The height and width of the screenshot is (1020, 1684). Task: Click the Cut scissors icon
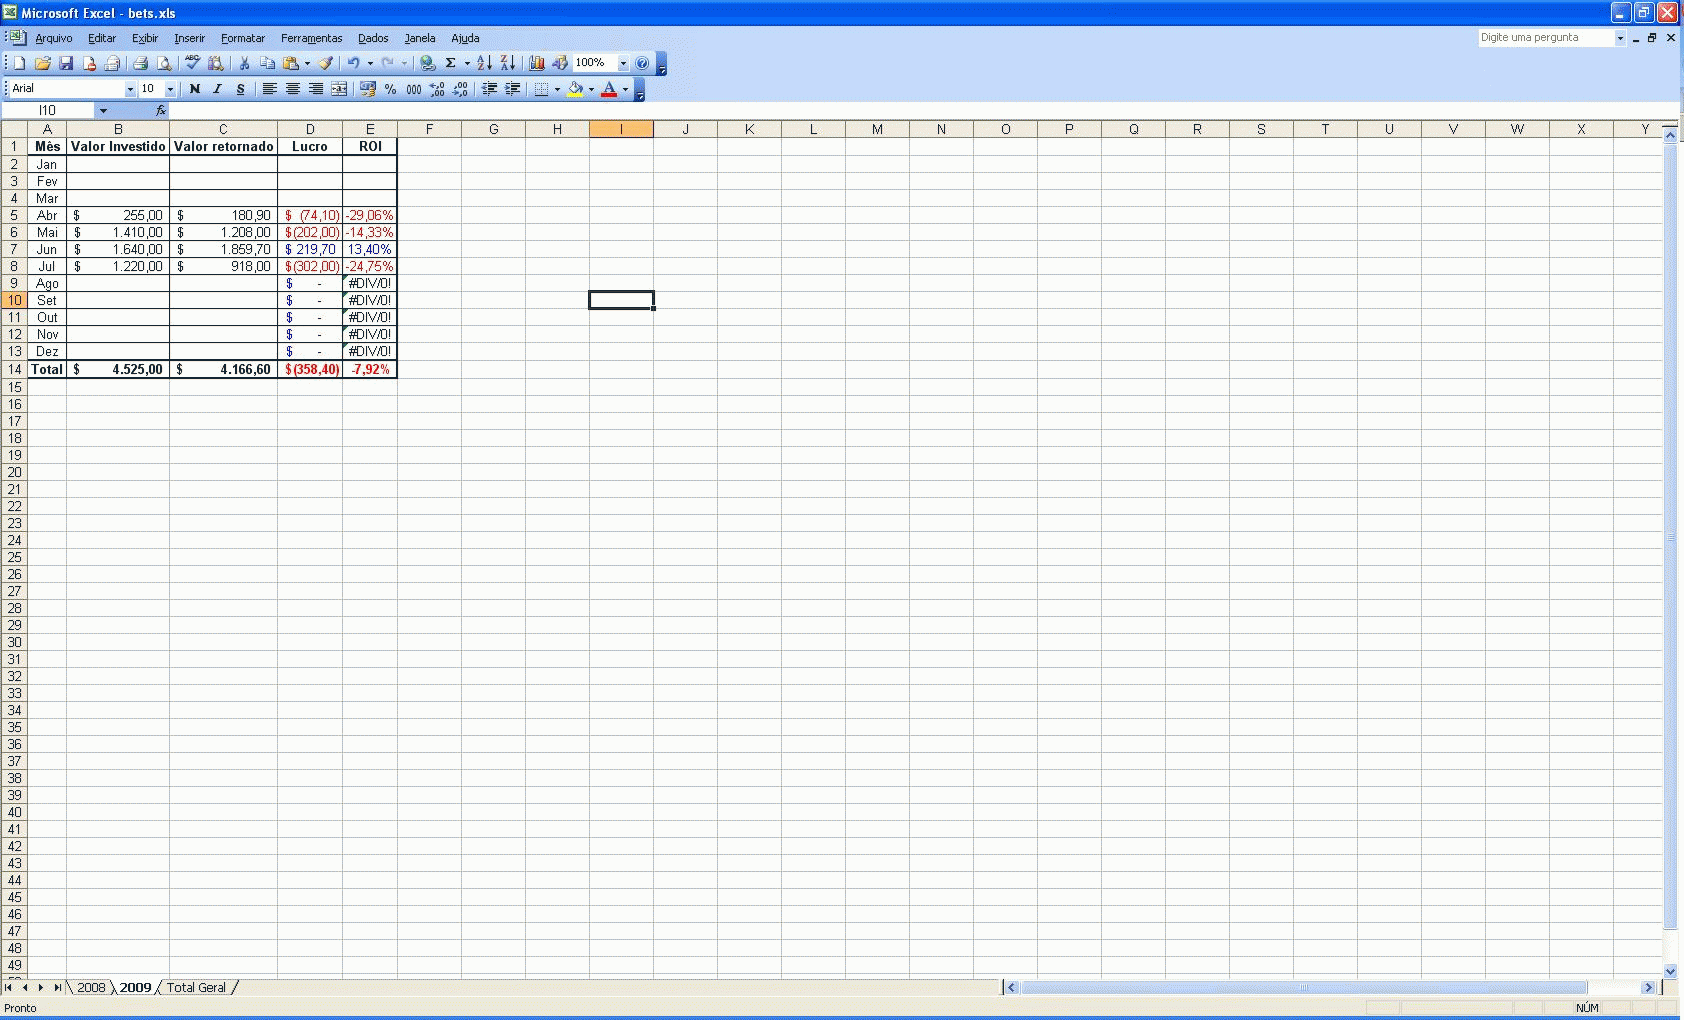click(x=244, y=63)
